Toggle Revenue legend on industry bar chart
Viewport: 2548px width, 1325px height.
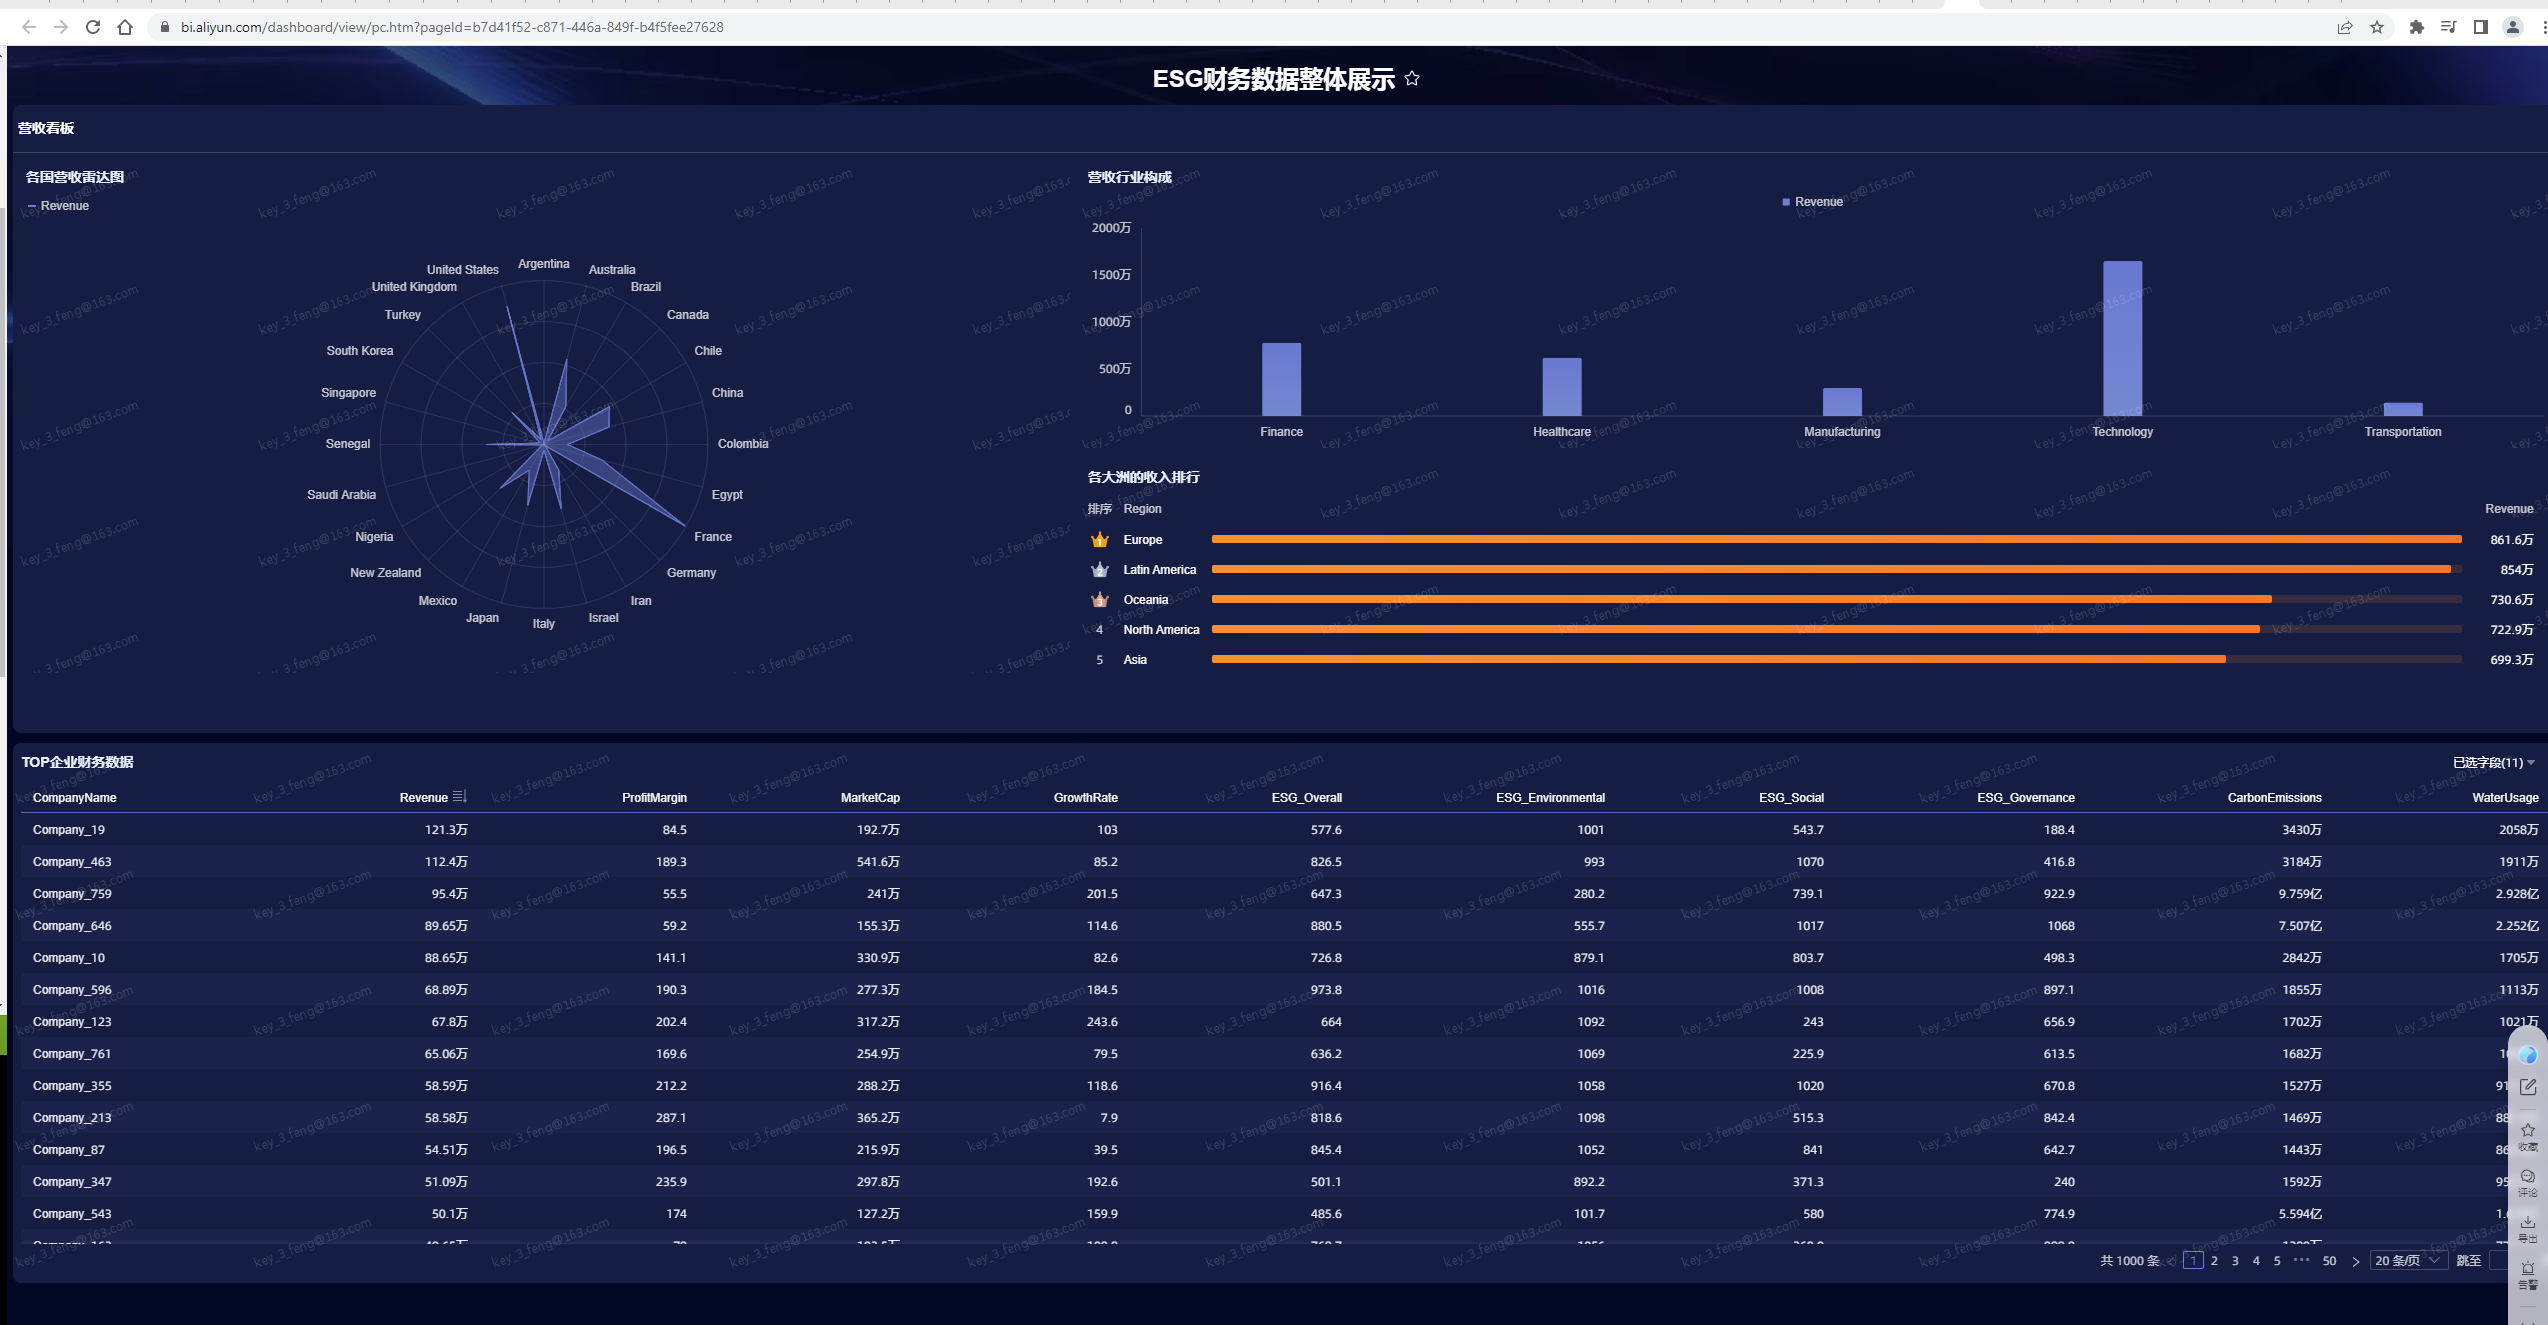tap(1812, 202)
